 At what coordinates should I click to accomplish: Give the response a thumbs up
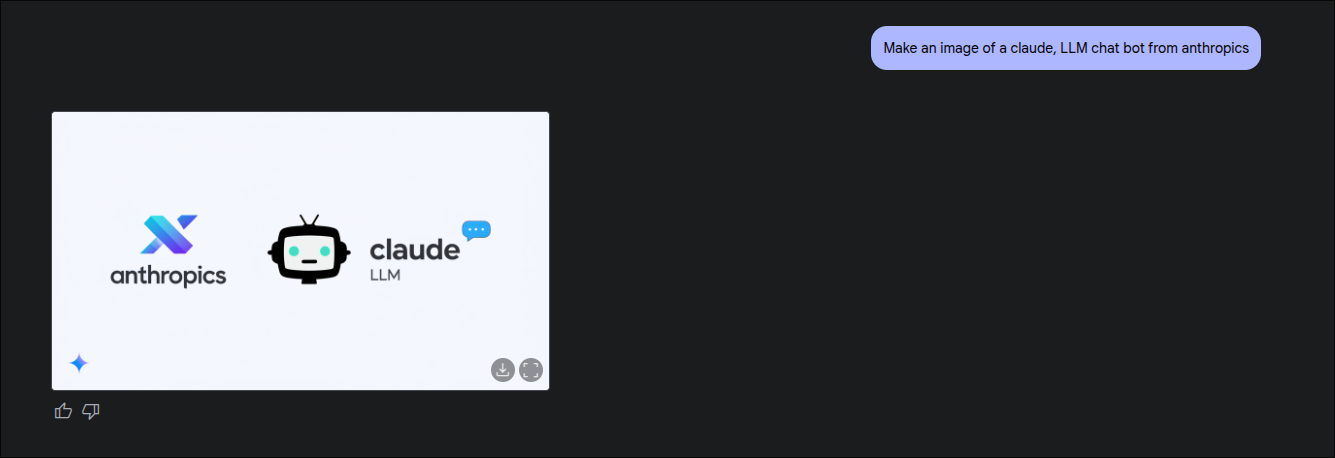coord(63,410)
